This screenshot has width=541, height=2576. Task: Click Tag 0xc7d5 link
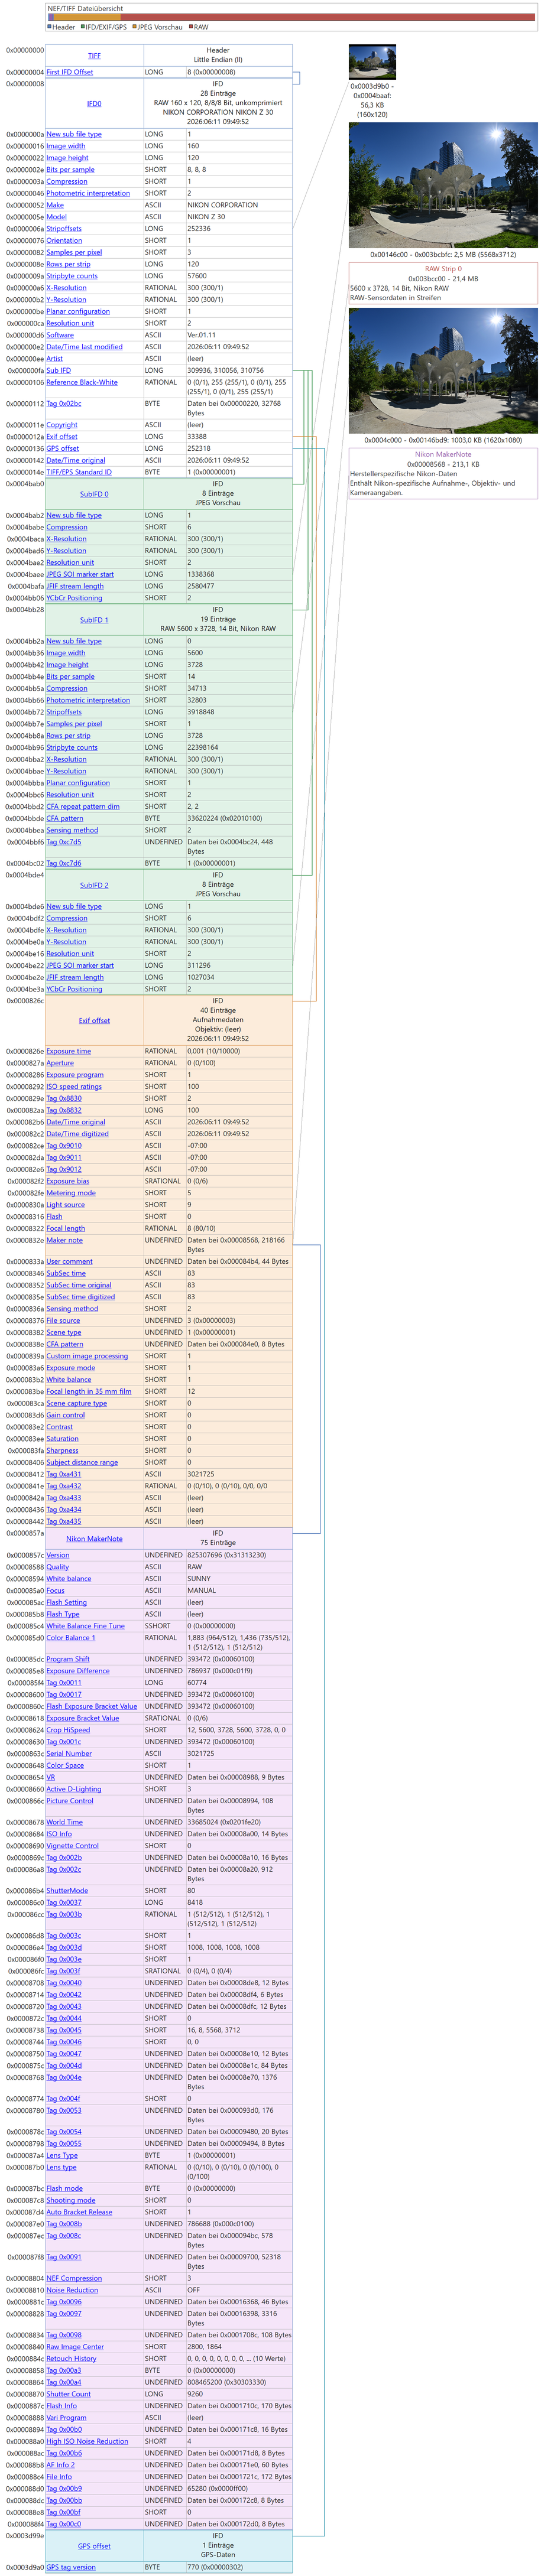coord(64,842)
